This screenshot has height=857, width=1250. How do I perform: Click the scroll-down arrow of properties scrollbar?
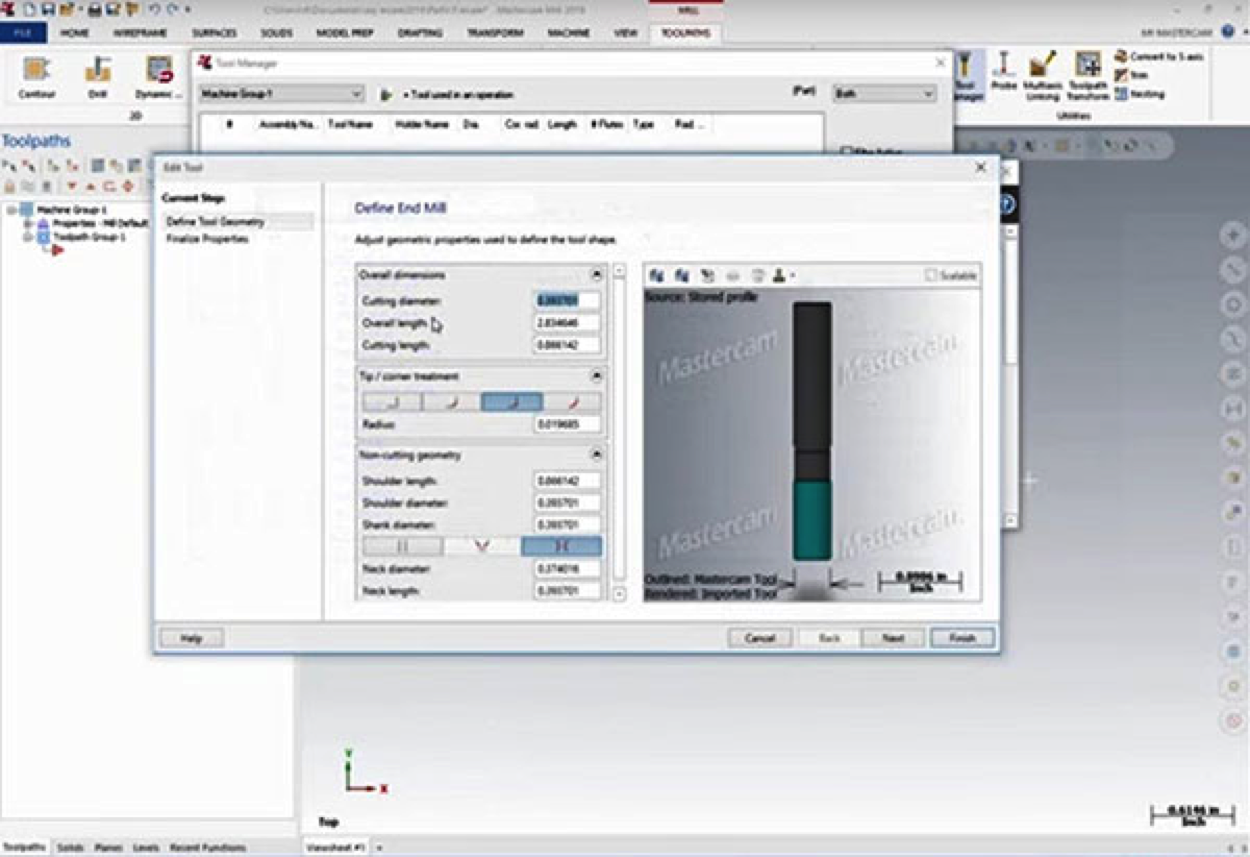click(619, 594)
